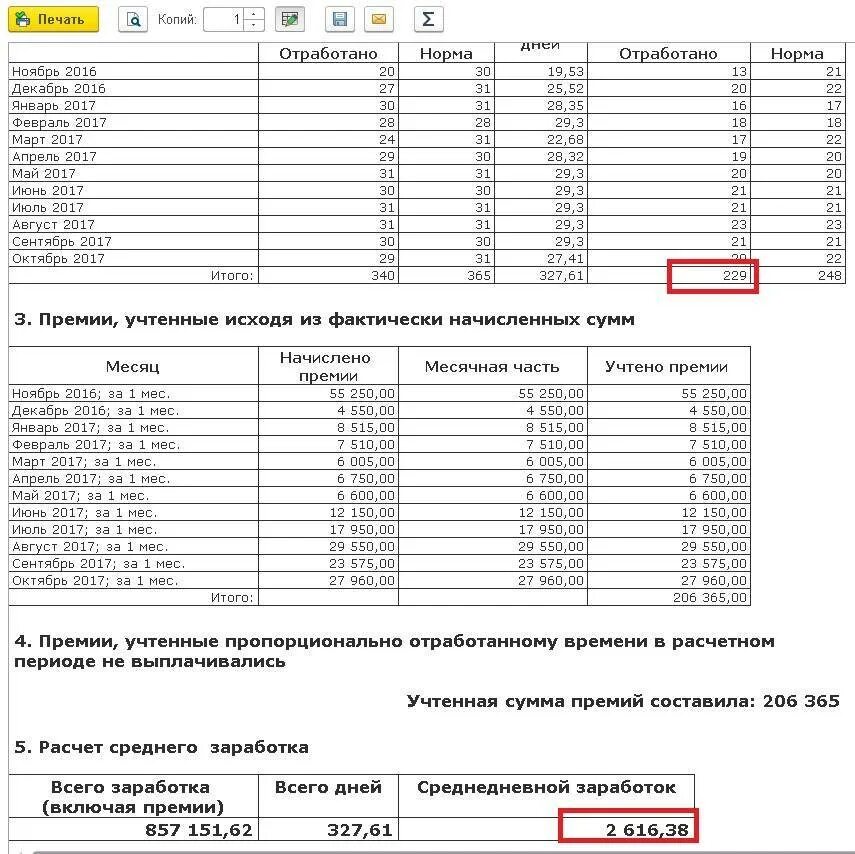Select the Март 2017; за 1 мес. row
855x854 pixels.
[380, 461]
